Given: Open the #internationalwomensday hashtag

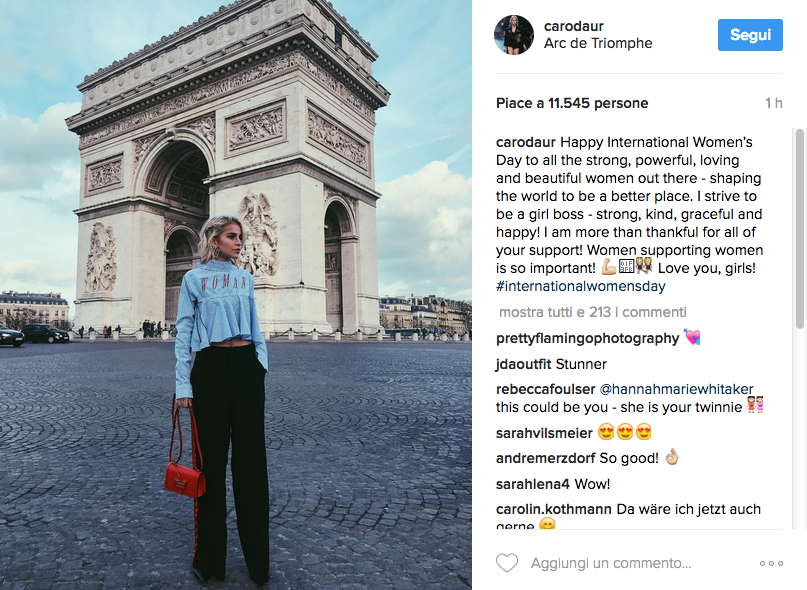Looking at the screenshot, I should tap(581, 286).
